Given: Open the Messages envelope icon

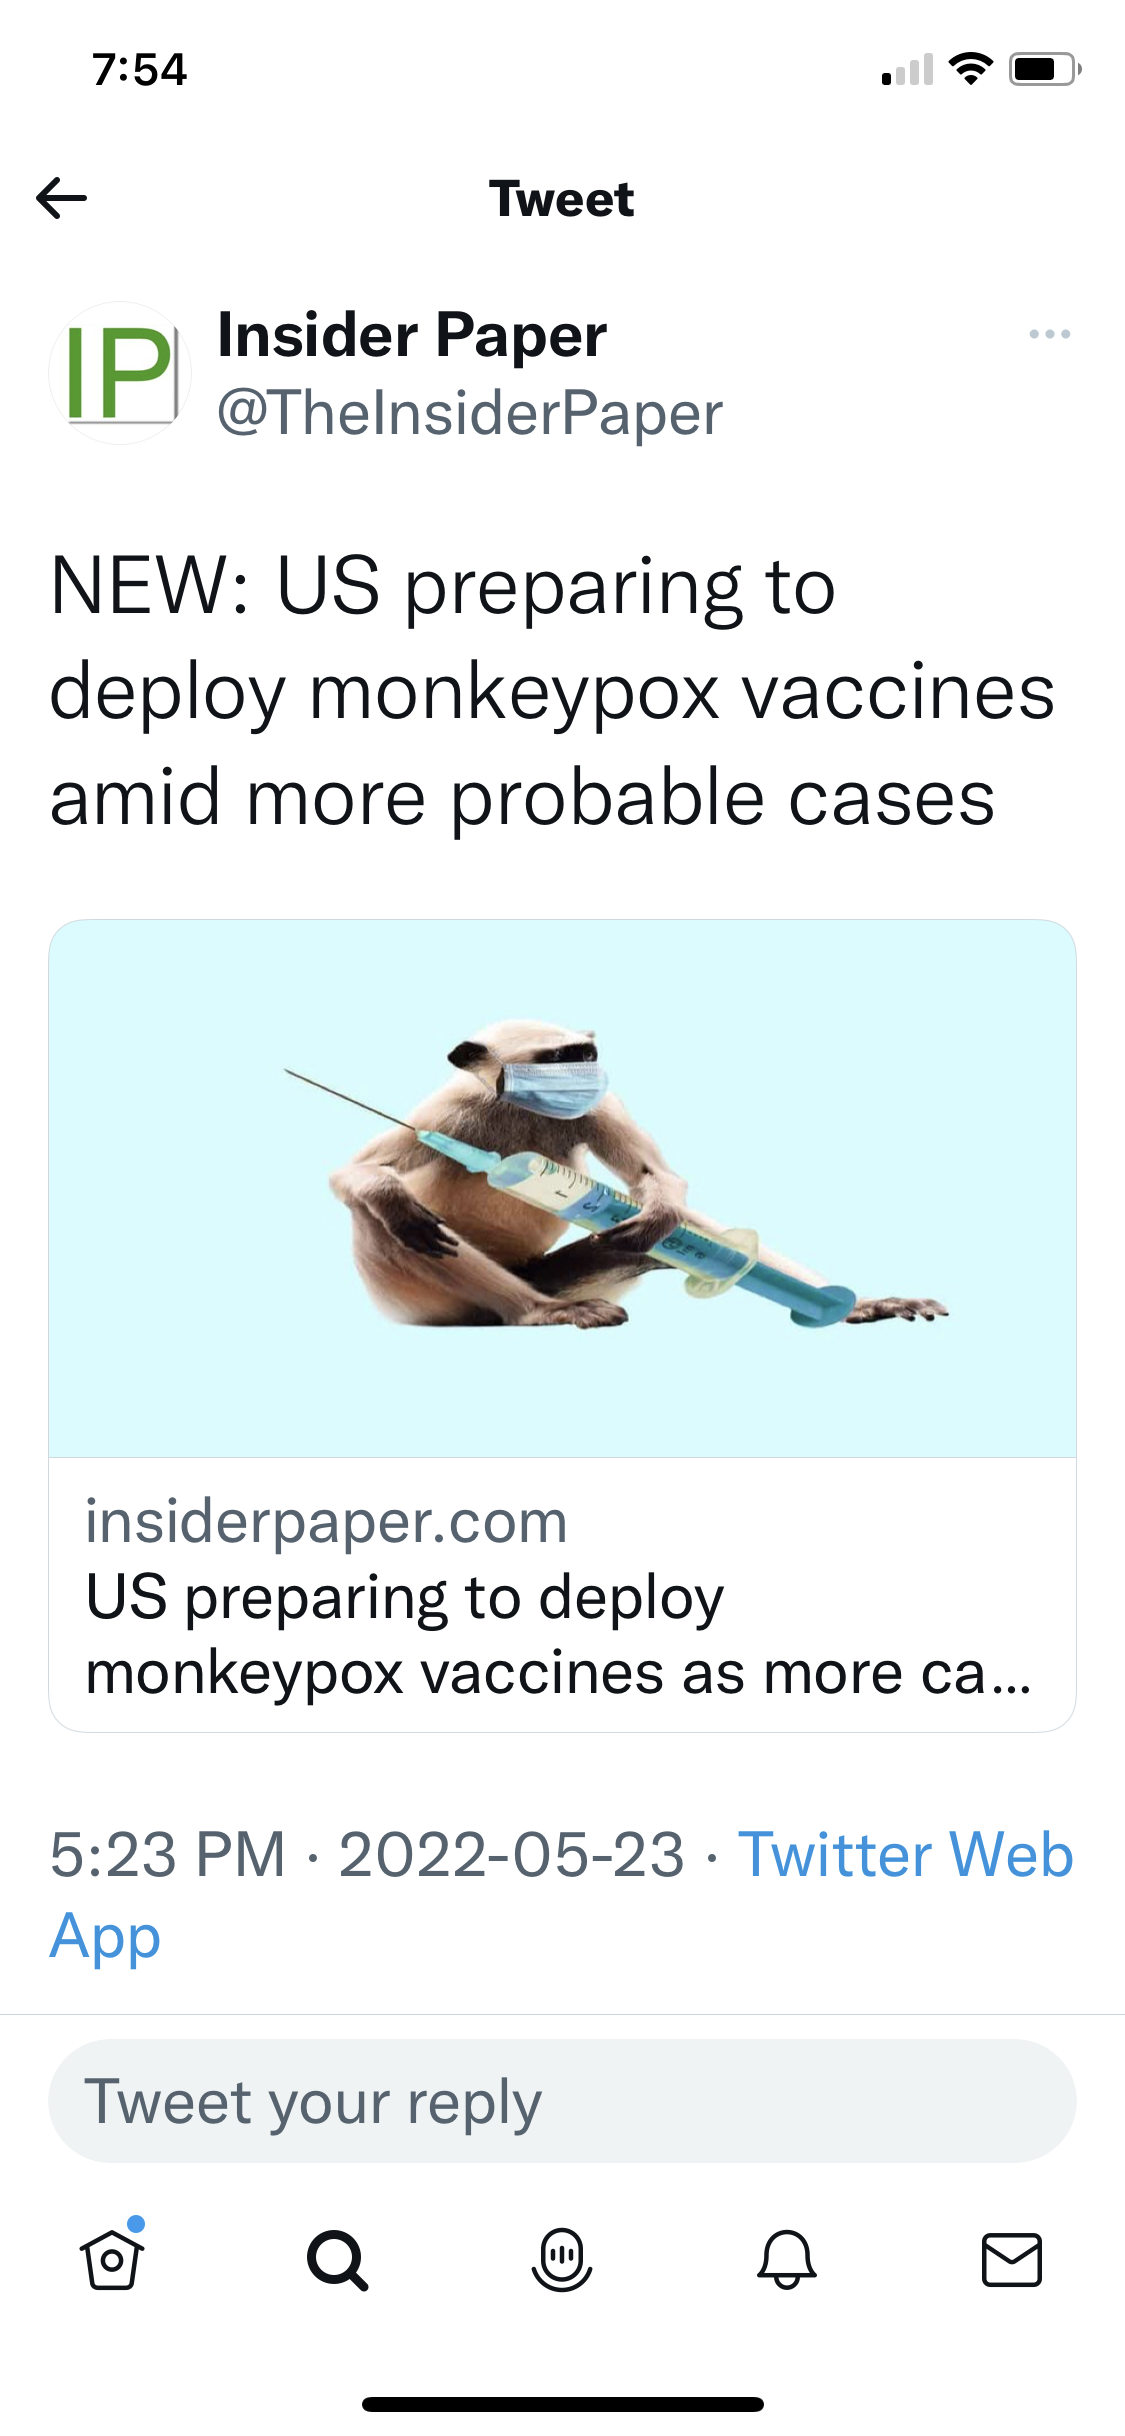Looking at the screenshot, I should pyautogui.click(x=1012, y=2260).
